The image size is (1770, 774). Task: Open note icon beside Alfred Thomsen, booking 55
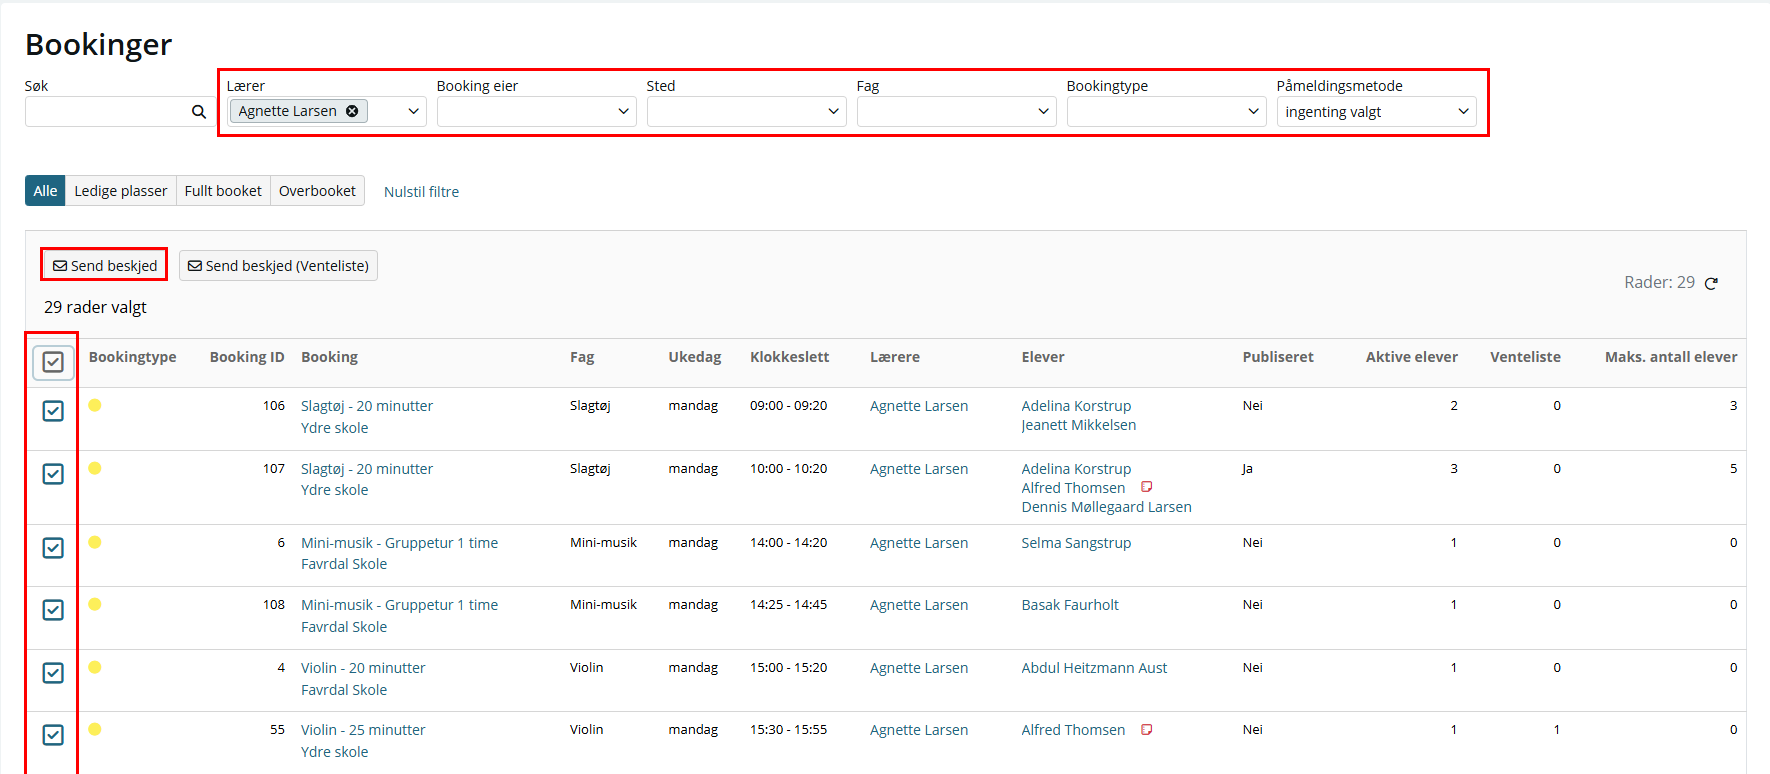[1147, 729]
